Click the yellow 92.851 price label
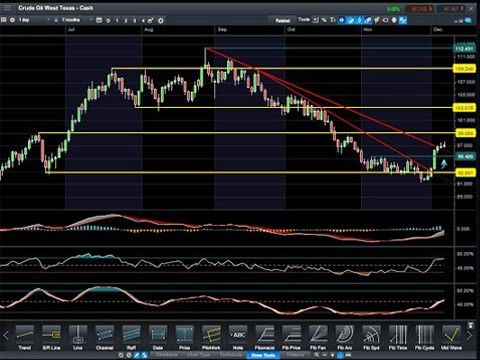480x360 pixels. 465,173
